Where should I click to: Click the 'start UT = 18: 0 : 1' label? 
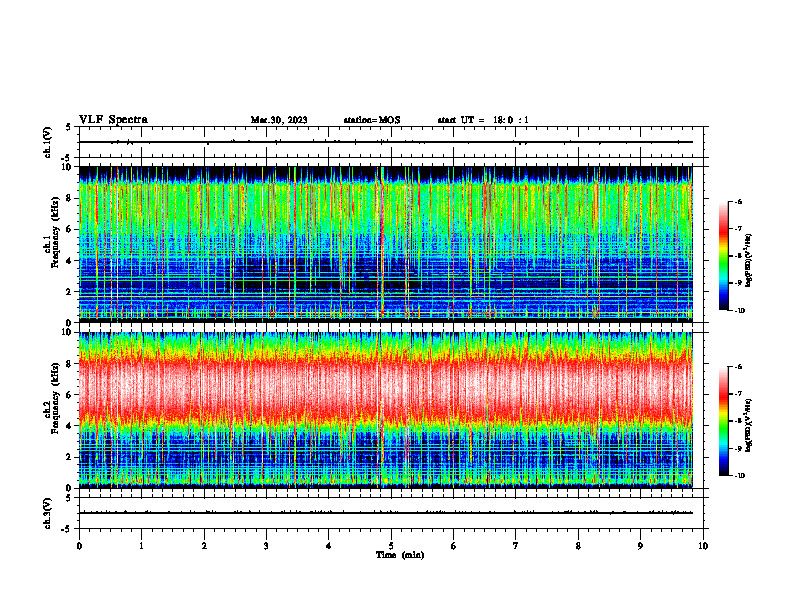point(483,120)
